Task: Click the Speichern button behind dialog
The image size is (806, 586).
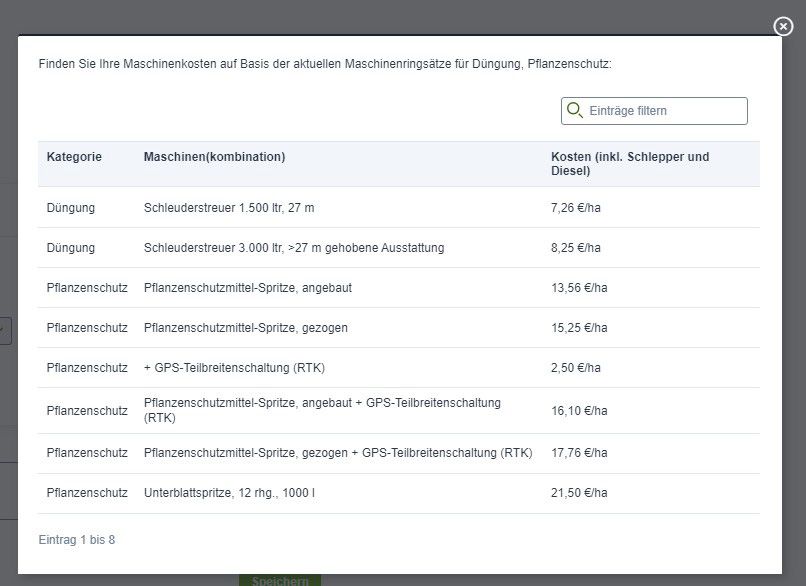Action: (x=280, y=580)
